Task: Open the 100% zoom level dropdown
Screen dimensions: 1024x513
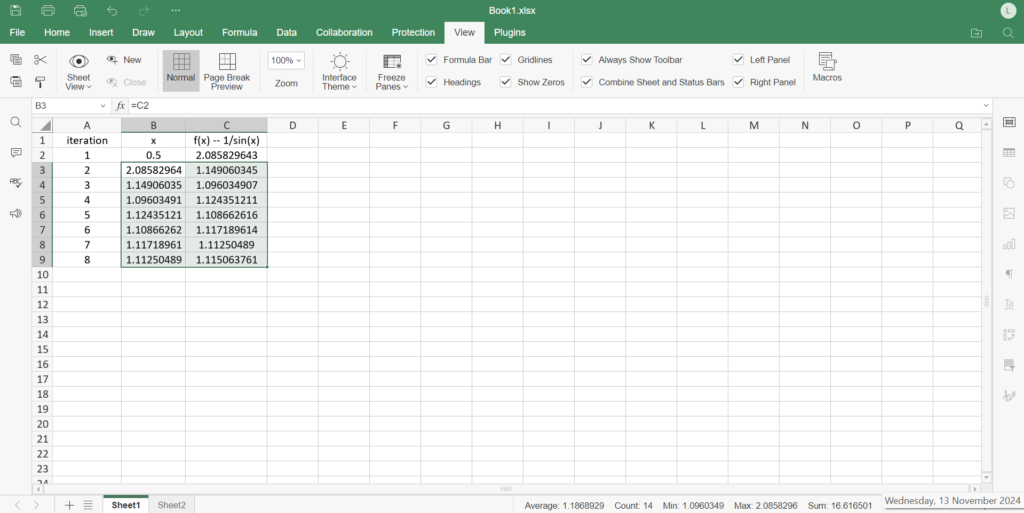Action: 286,60
